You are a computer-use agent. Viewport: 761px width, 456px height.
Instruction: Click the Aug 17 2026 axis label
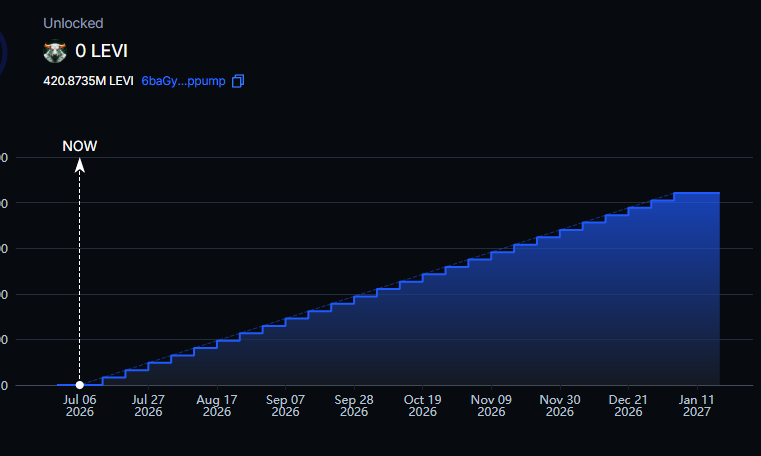[216, 406]
